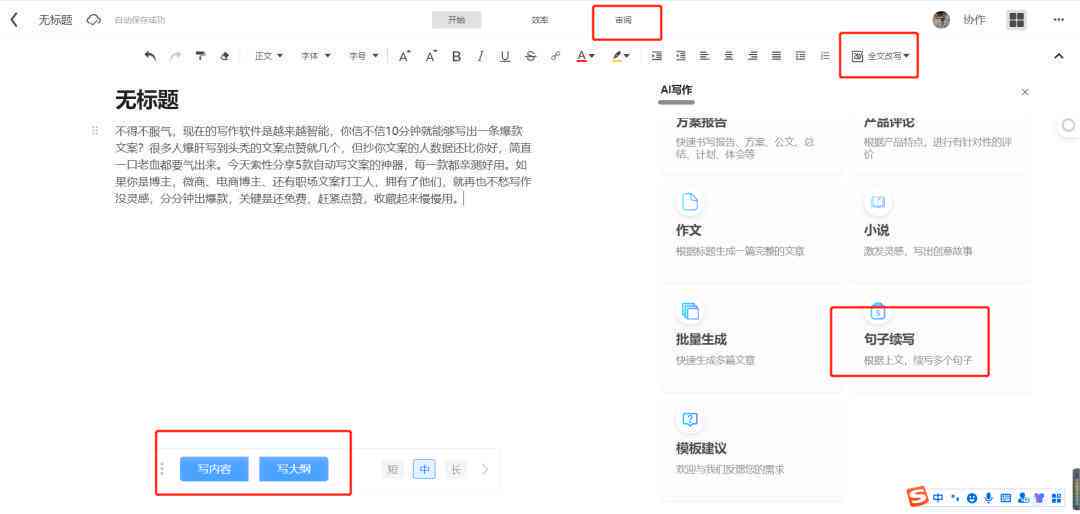Screen dimensions: 1080x514
Task: Click the 协作 collaborate button
Action: [x=974, y=20]
